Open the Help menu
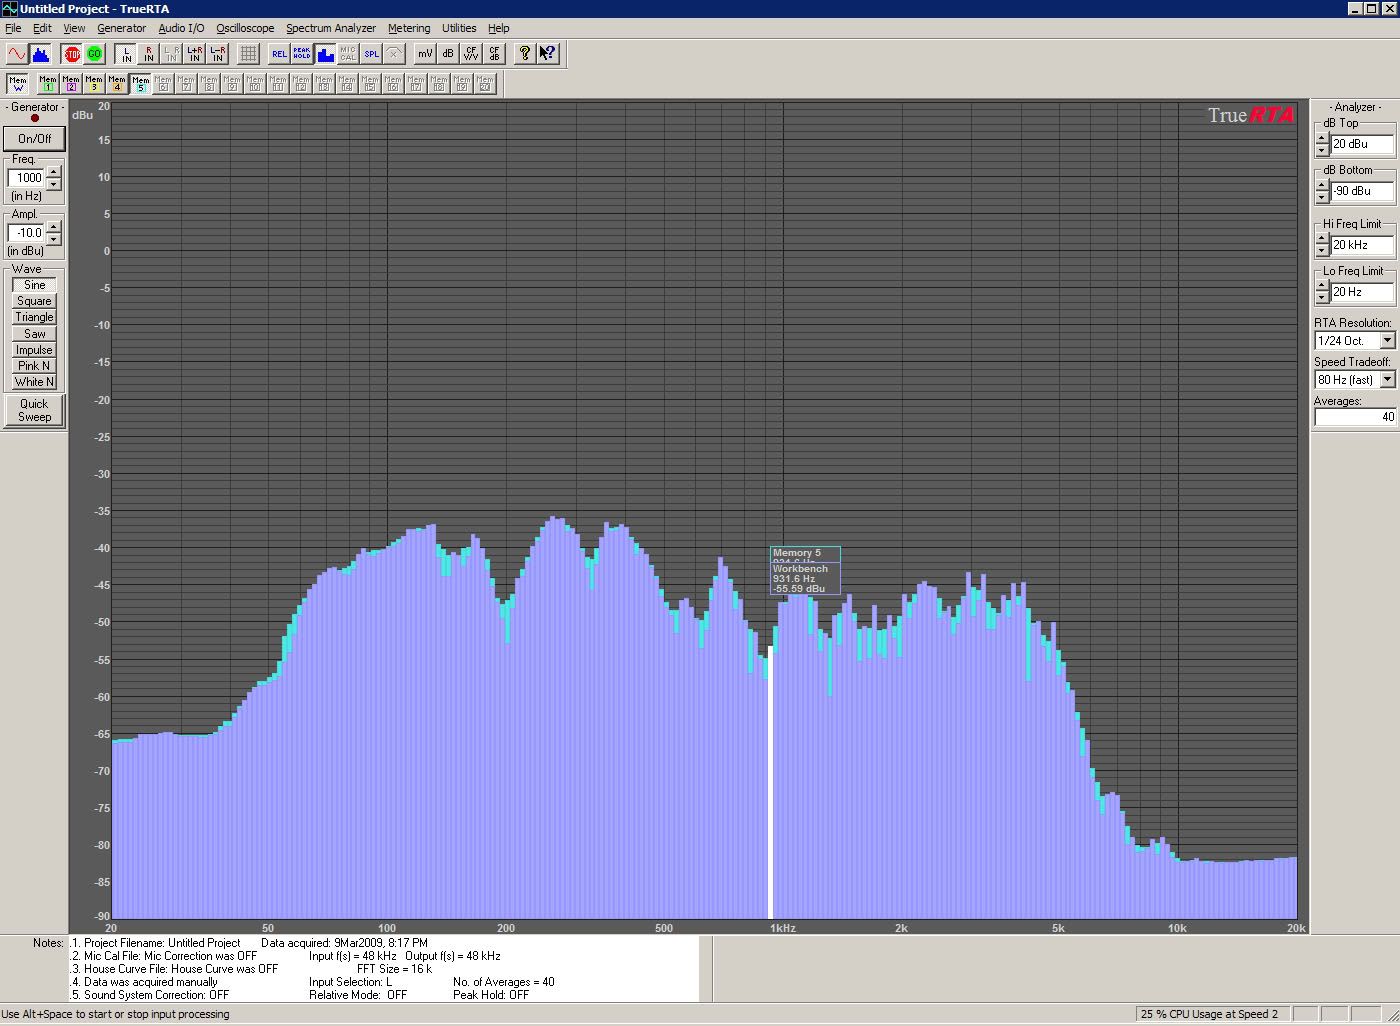This screenshot has width=1400, height=1026. [x=498, y=28]
